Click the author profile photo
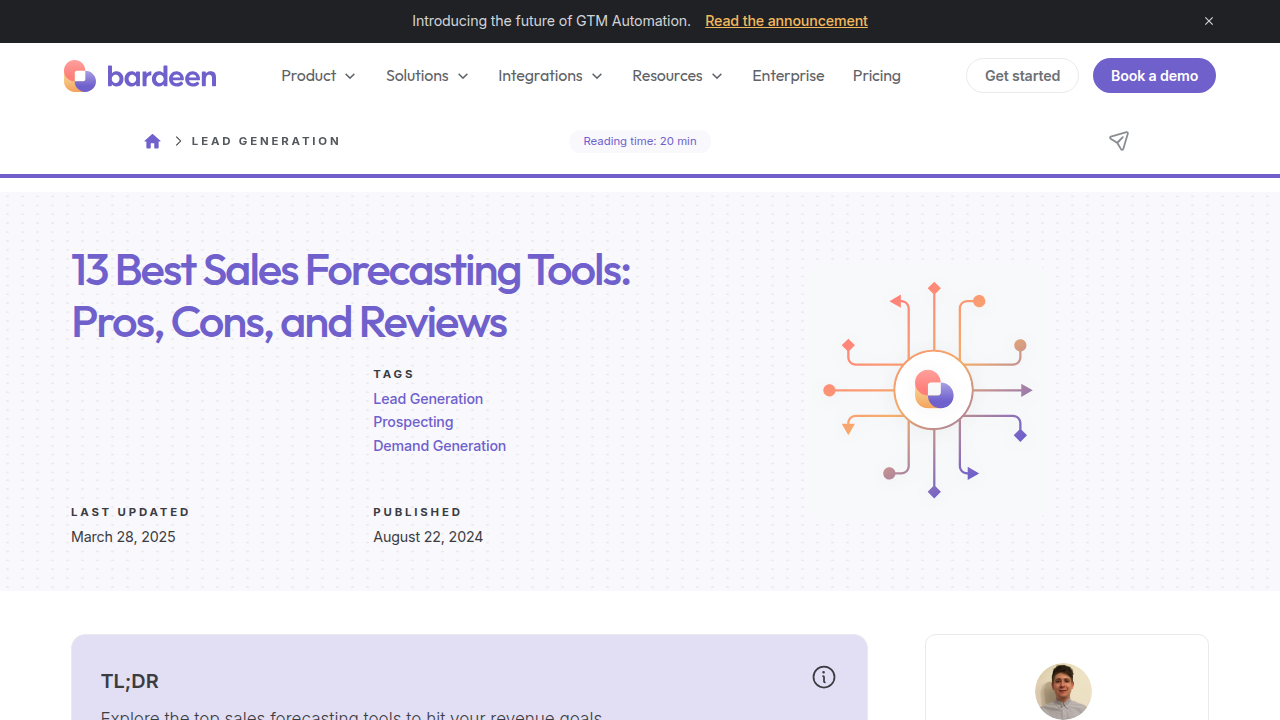The height and width of the screenshot is (720, 1280). tap(1063, 691)
